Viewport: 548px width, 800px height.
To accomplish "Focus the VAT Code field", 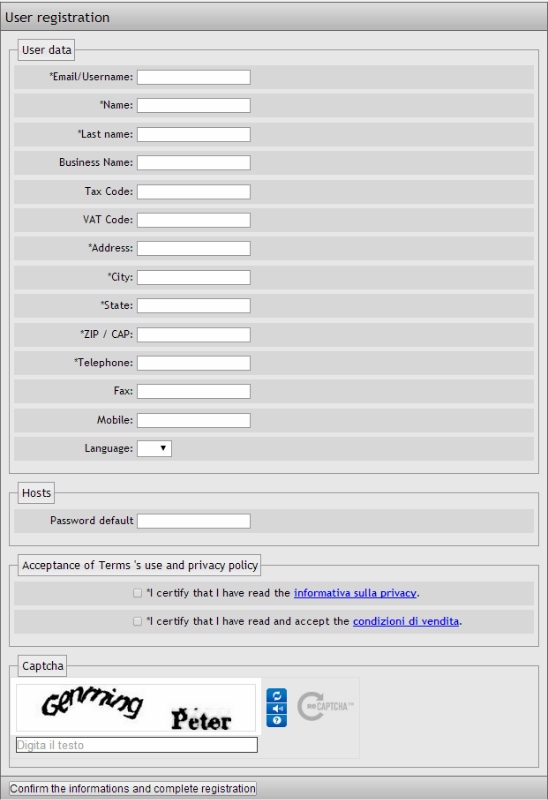I will [x=194, y=220].
